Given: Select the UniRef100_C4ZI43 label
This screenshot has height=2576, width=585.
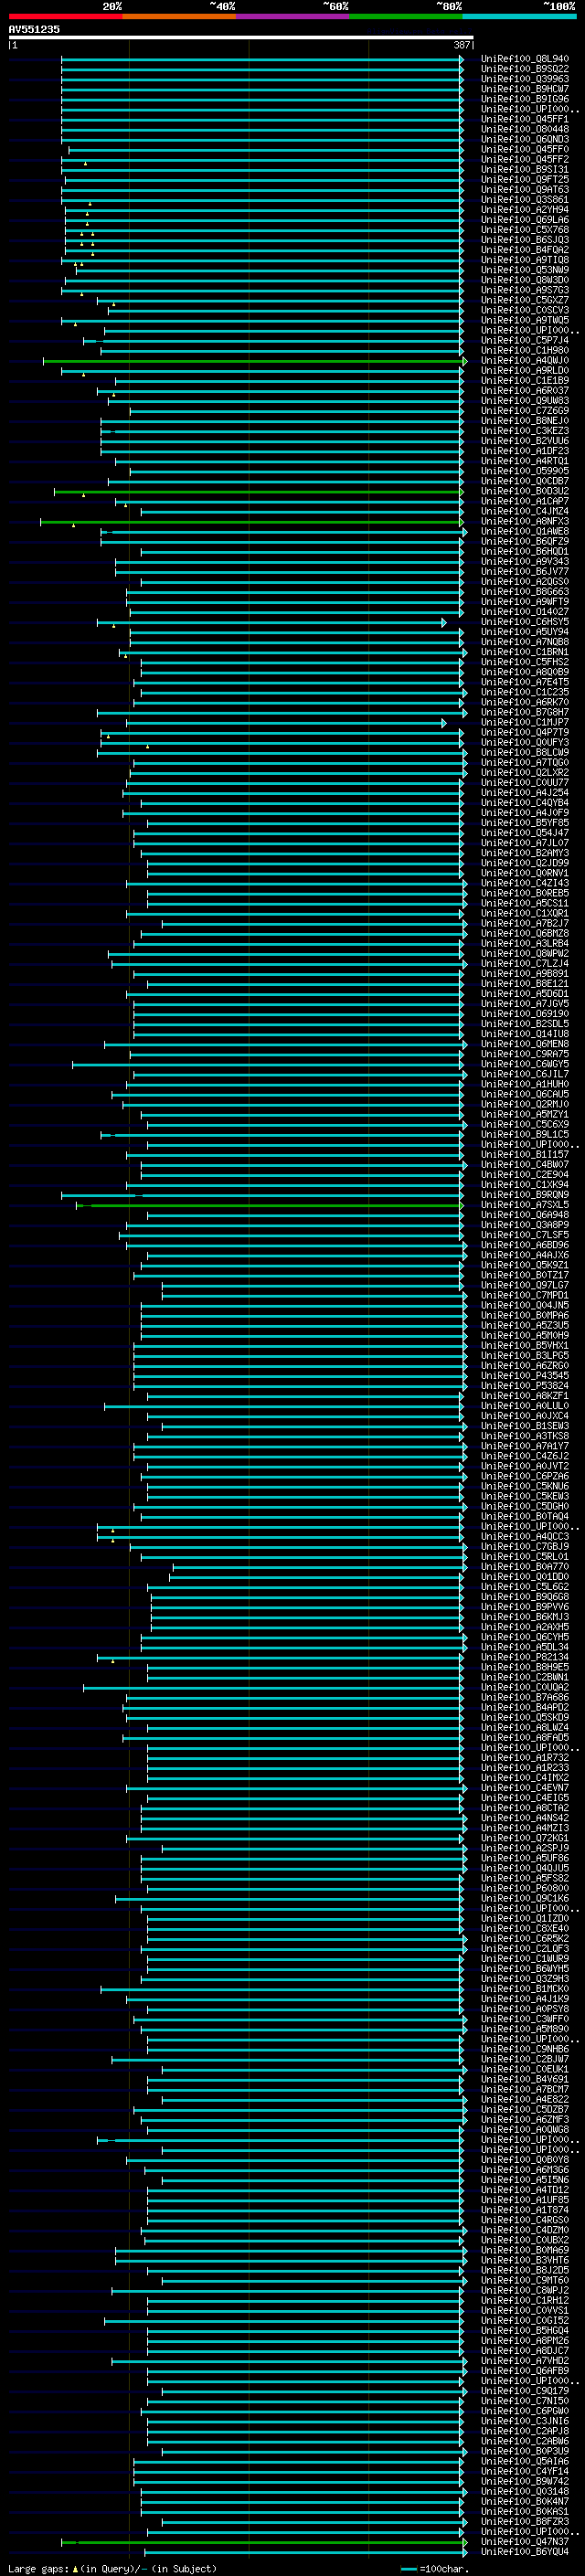Looking at the screenshot, I should pyautogui.click(x=525, y=884).
